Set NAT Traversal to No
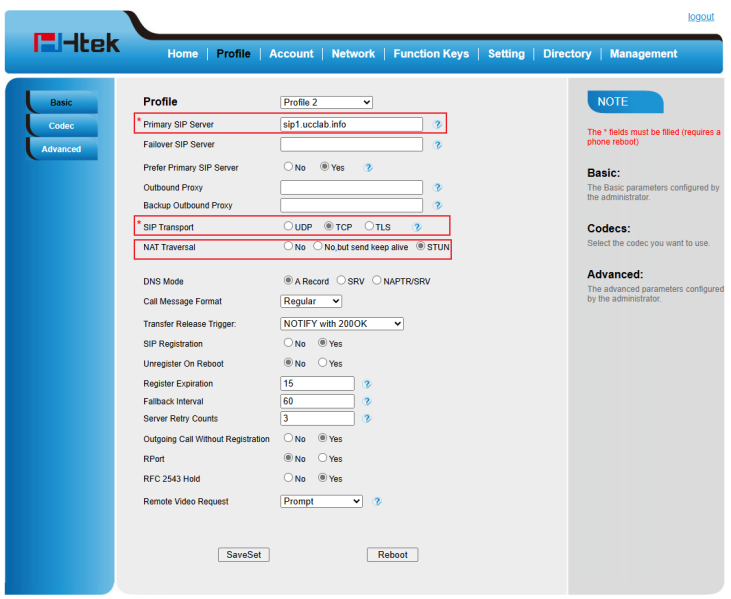The image size is (731, 599). tap(289, 246)
